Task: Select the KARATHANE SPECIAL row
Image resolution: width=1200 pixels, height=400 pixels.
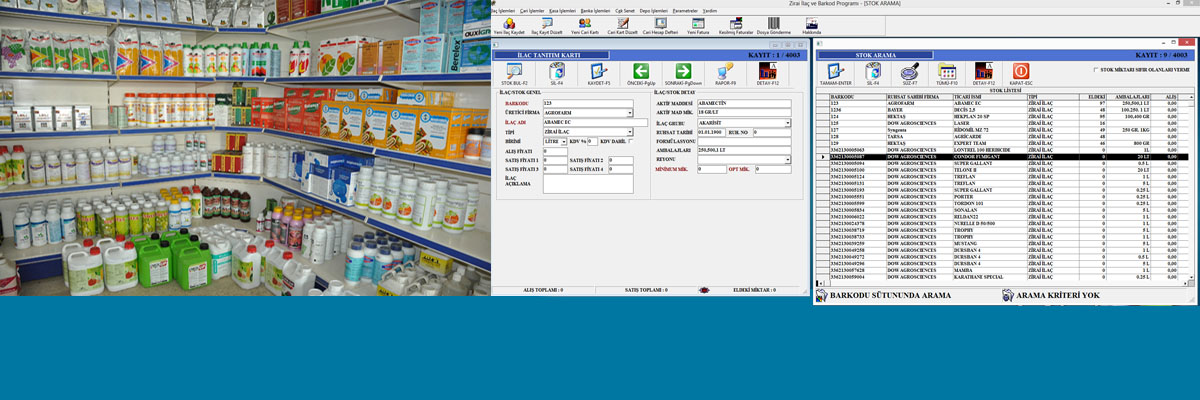Action: [x=1003, y=277]
